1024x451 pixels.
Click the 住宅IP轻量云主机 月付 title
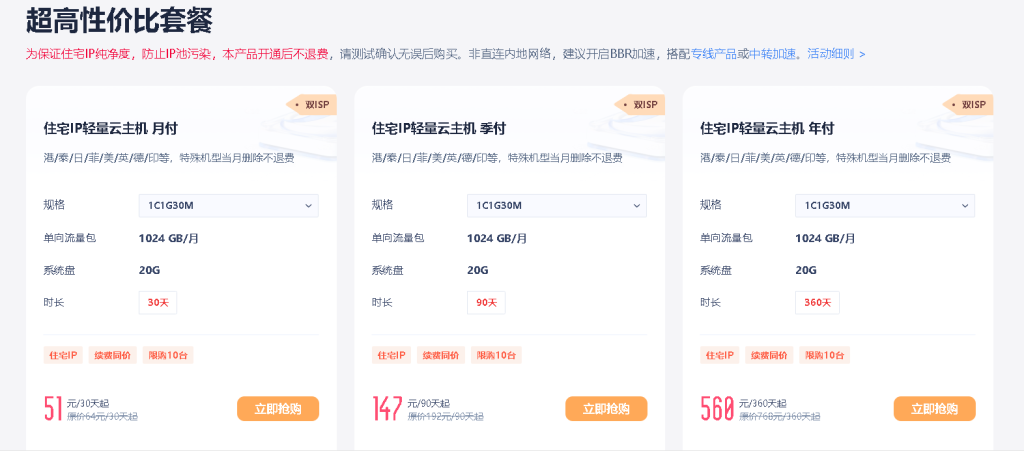click(x=110, y=128)
